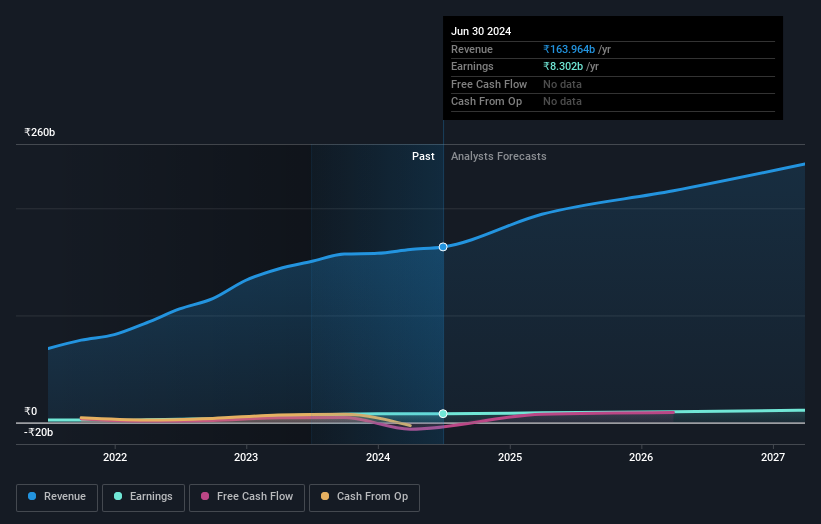
Task: Click the teal Earnings legend dot
Action: point(118,496)
